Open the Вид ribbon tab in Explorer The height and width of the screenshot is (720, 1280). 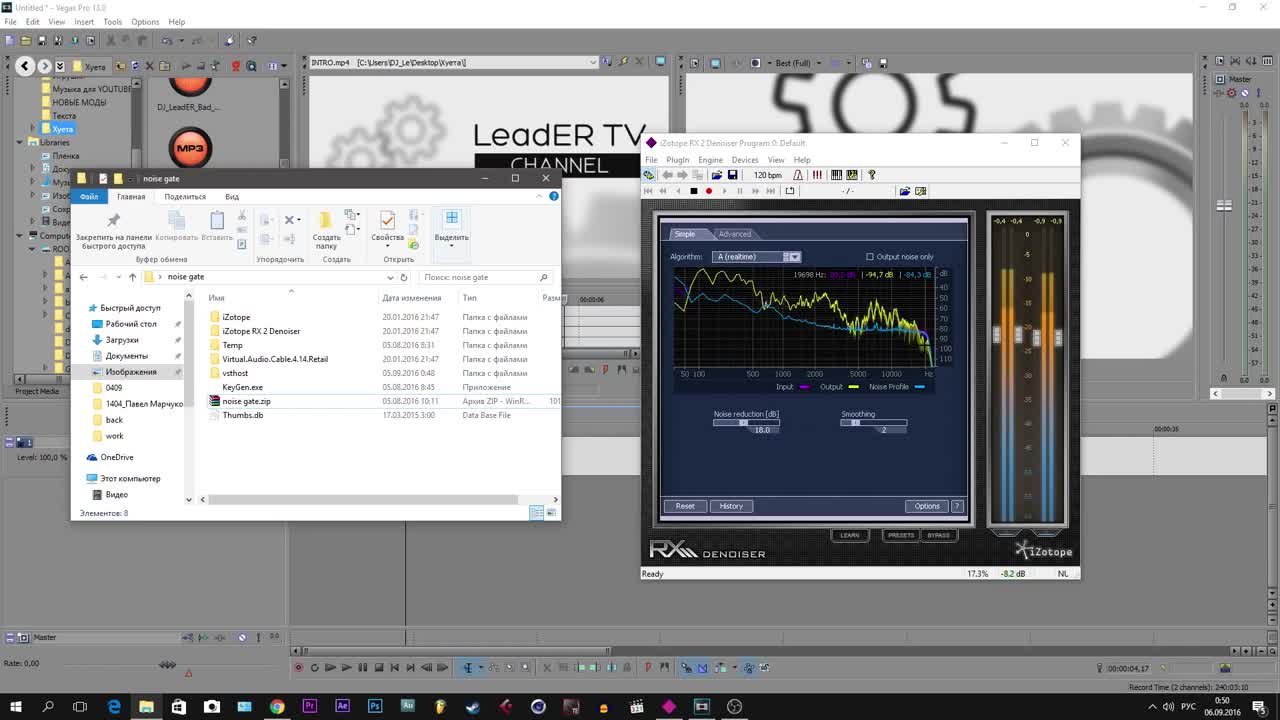232,196
